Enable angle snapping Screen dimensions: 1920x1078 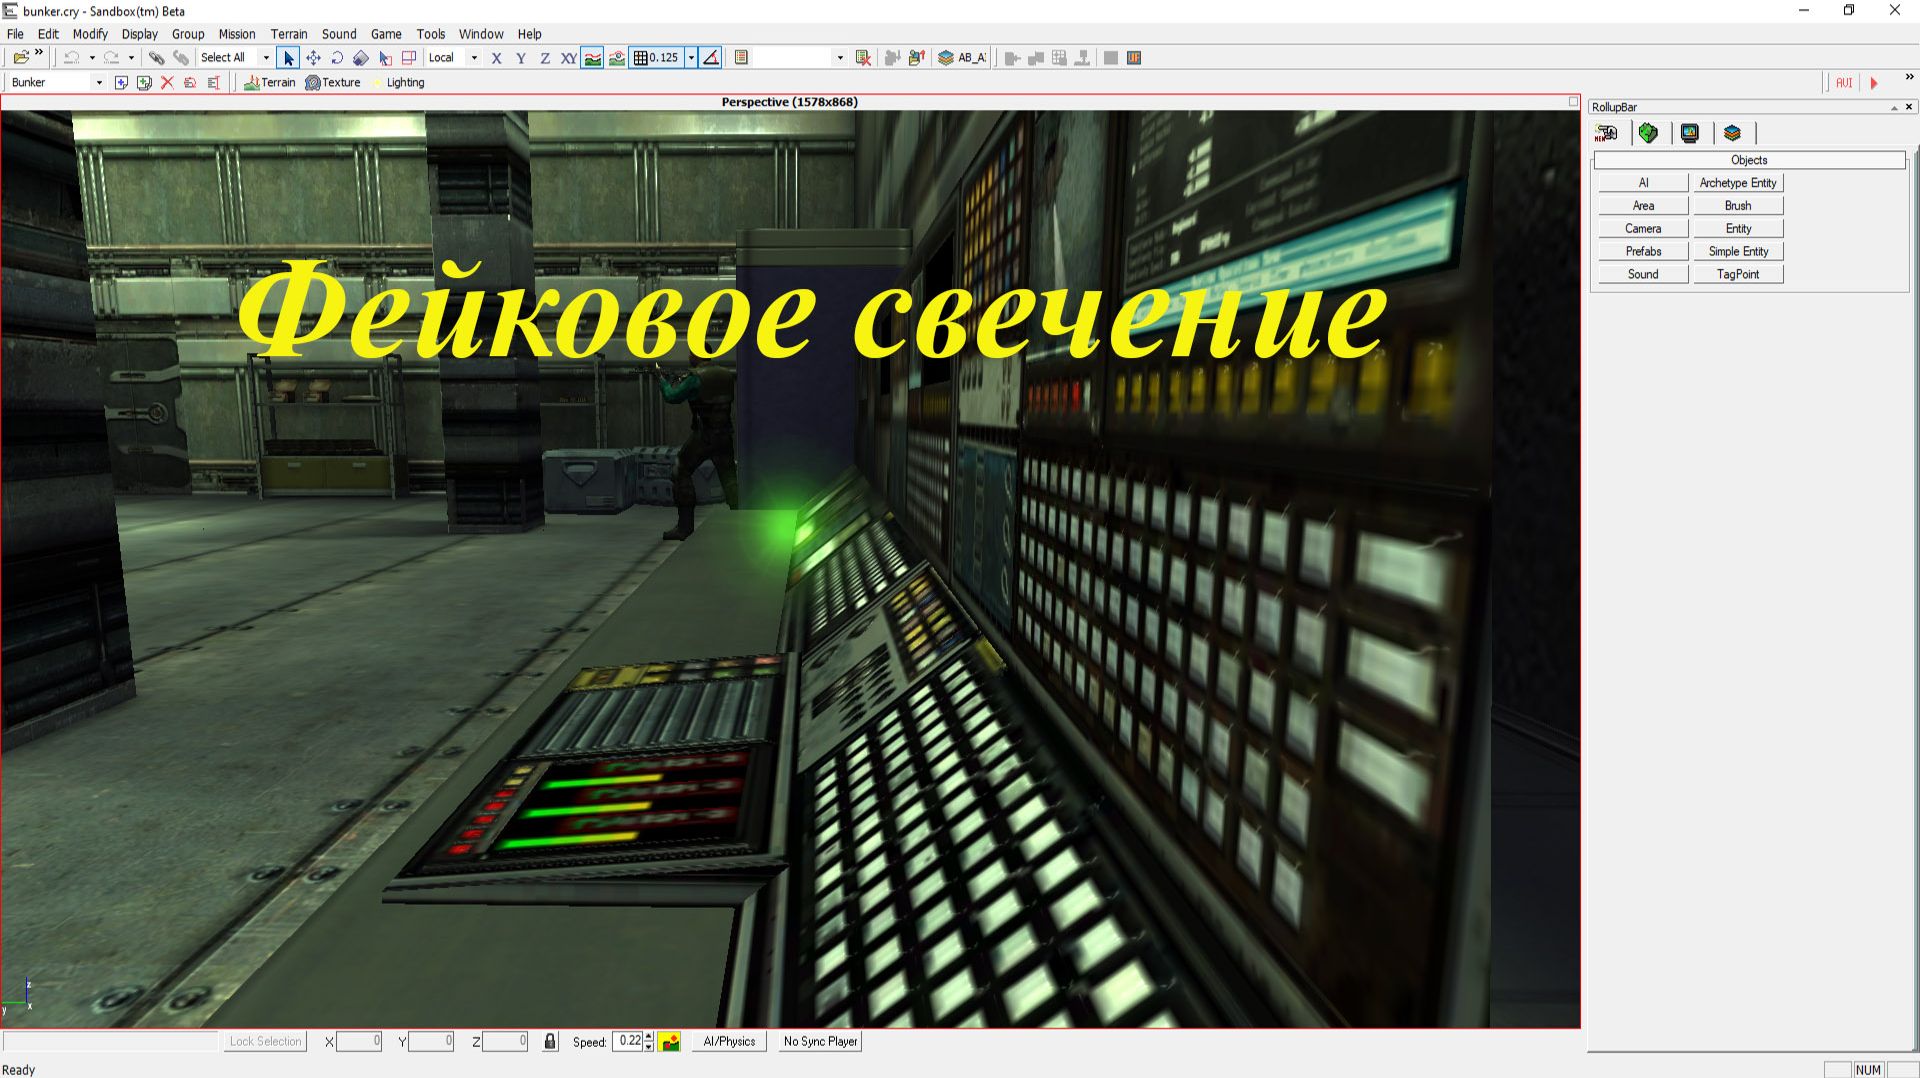(710, 57)
